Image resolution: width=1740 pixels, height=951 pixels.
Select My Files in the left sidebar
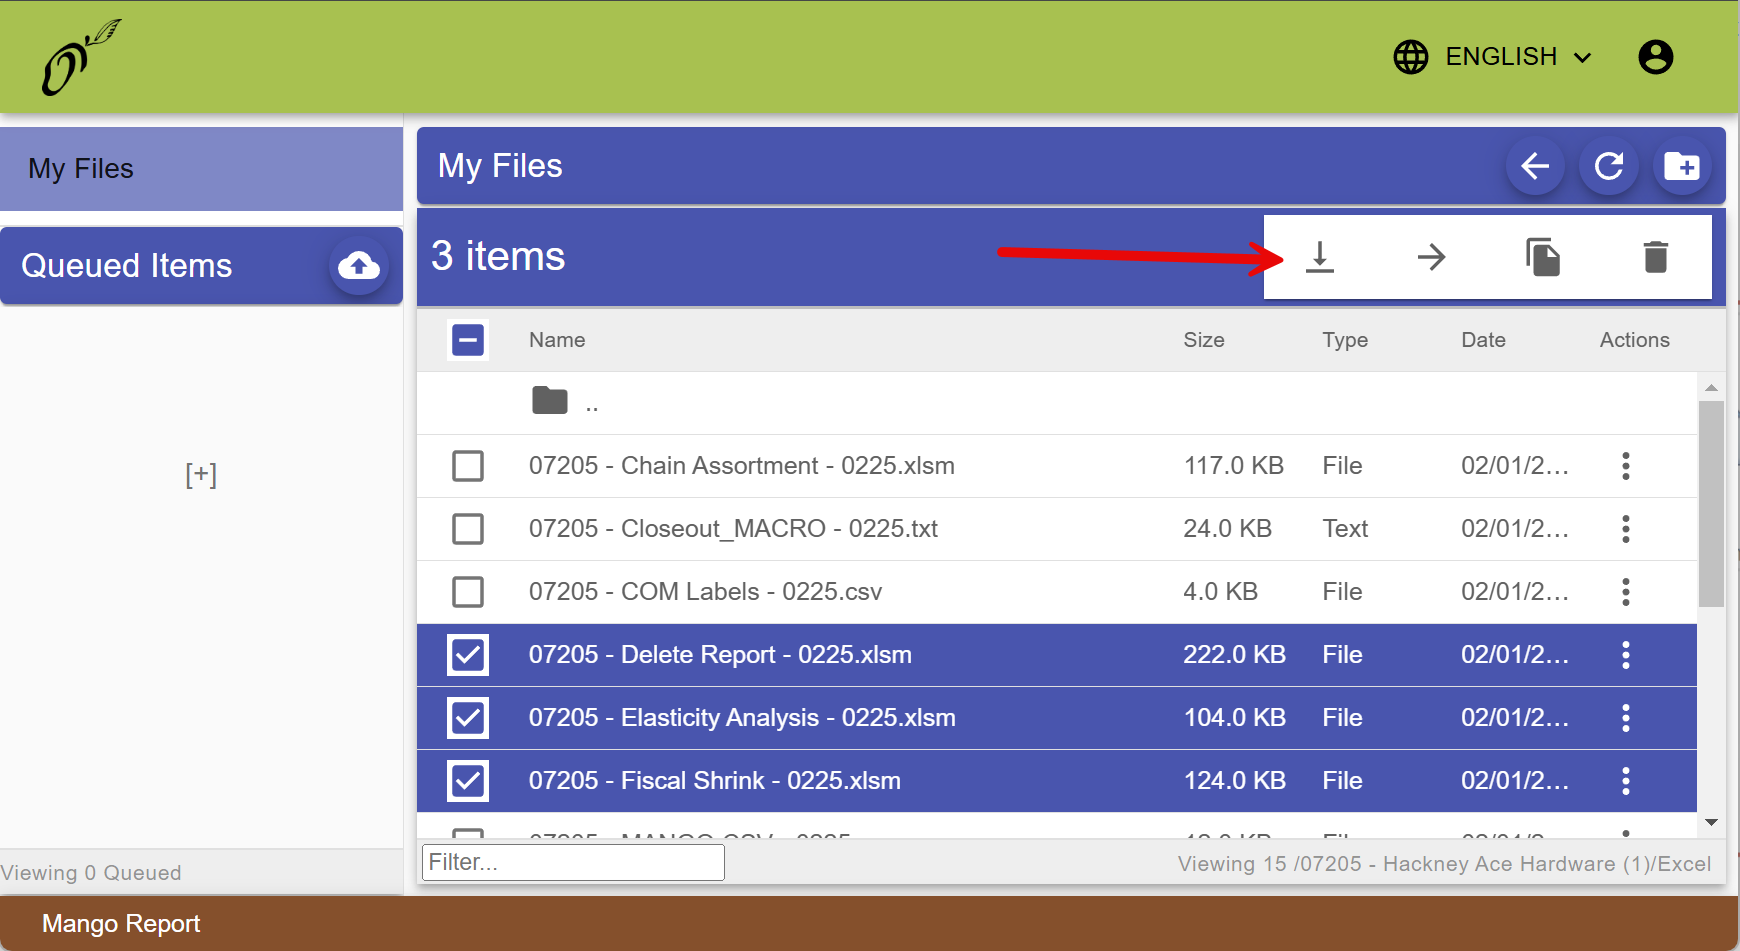click(x=200, y=169)
